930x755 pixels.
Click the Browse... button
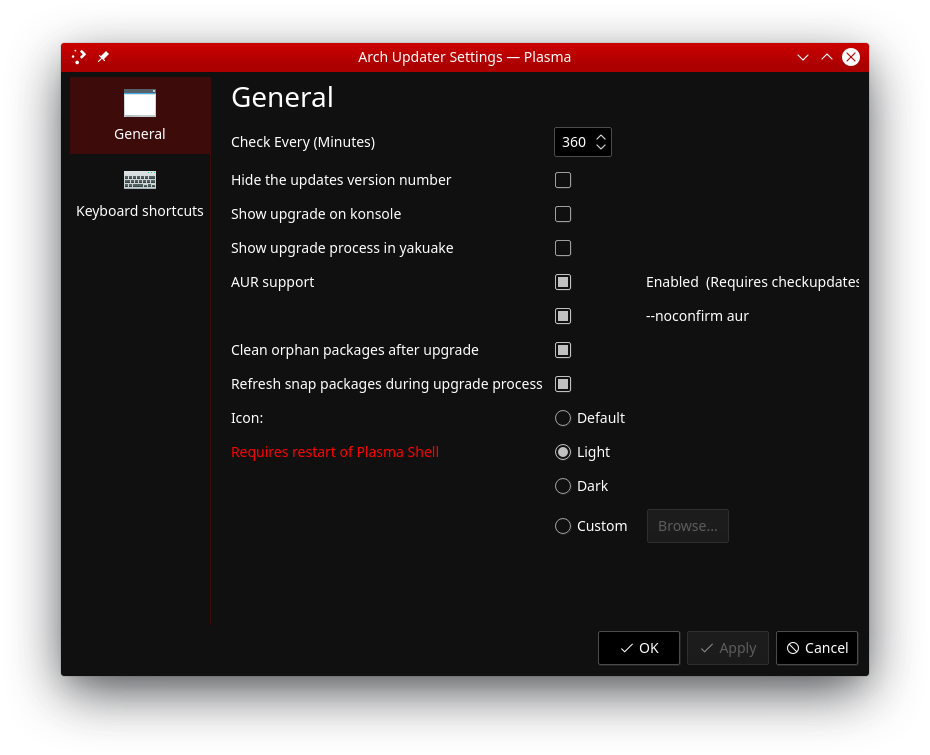point(687,526)
